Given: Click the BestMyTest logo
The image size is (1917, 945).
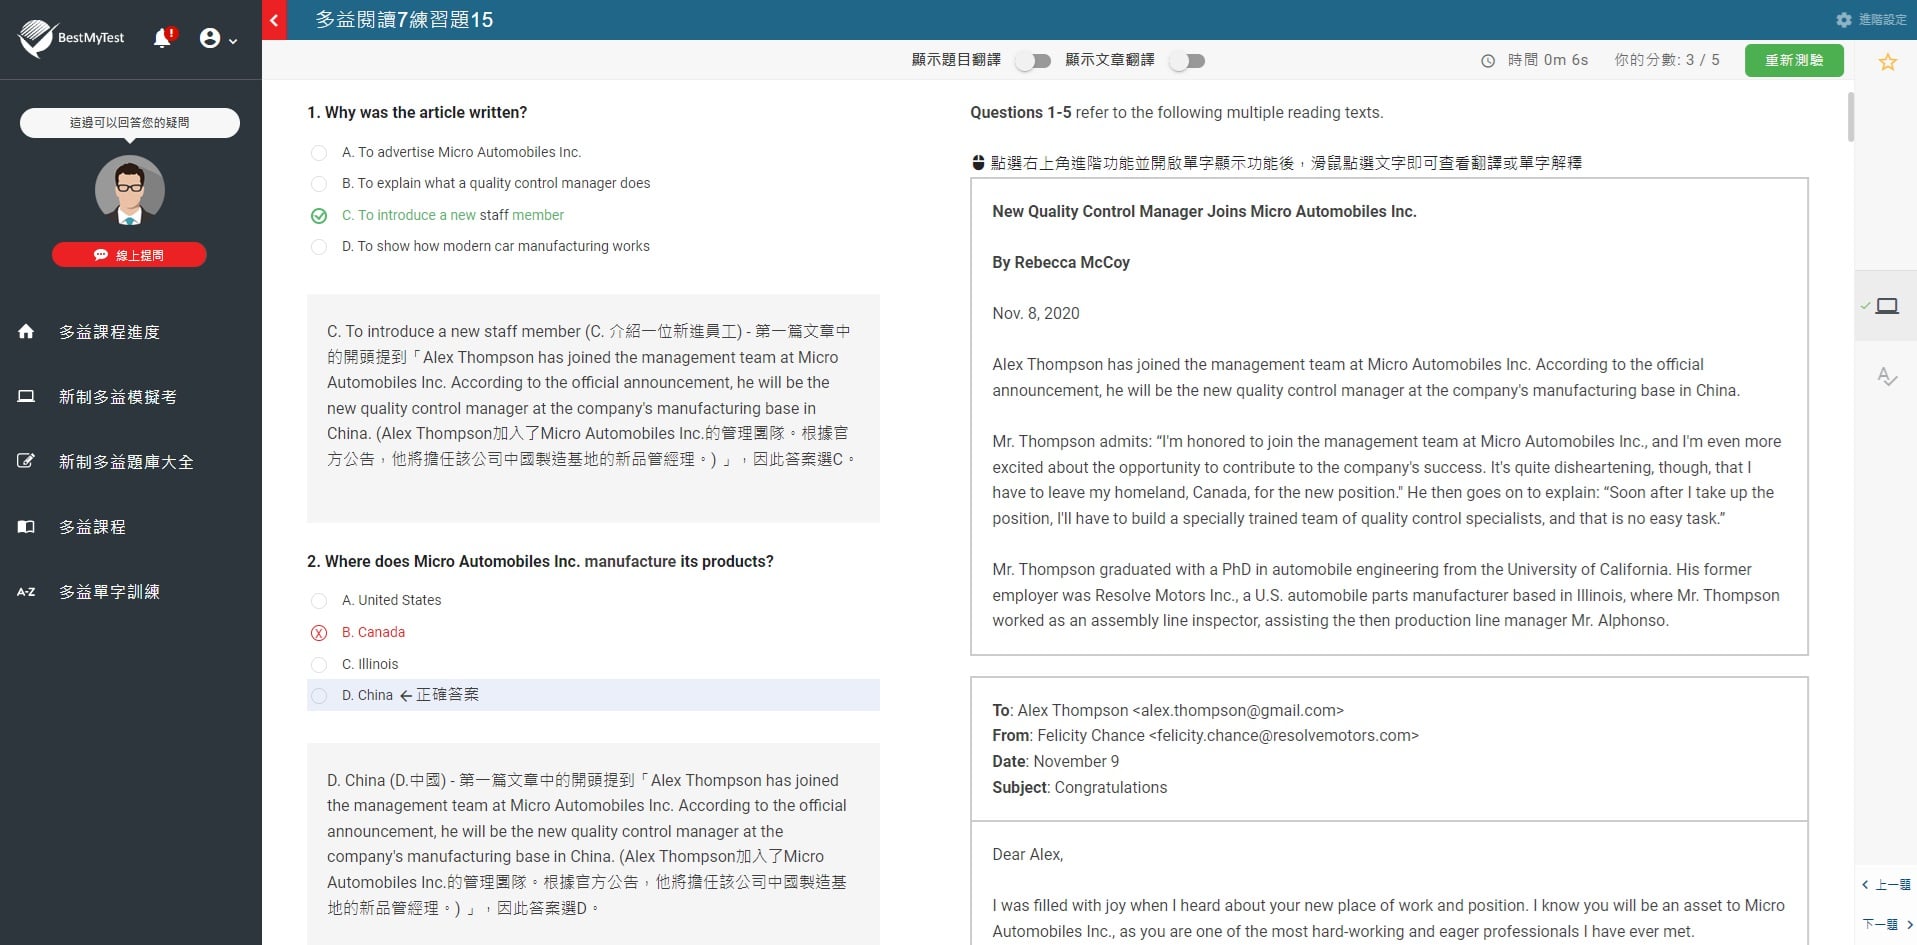Looking at the screenshot, I should click(x=72, y=38).
